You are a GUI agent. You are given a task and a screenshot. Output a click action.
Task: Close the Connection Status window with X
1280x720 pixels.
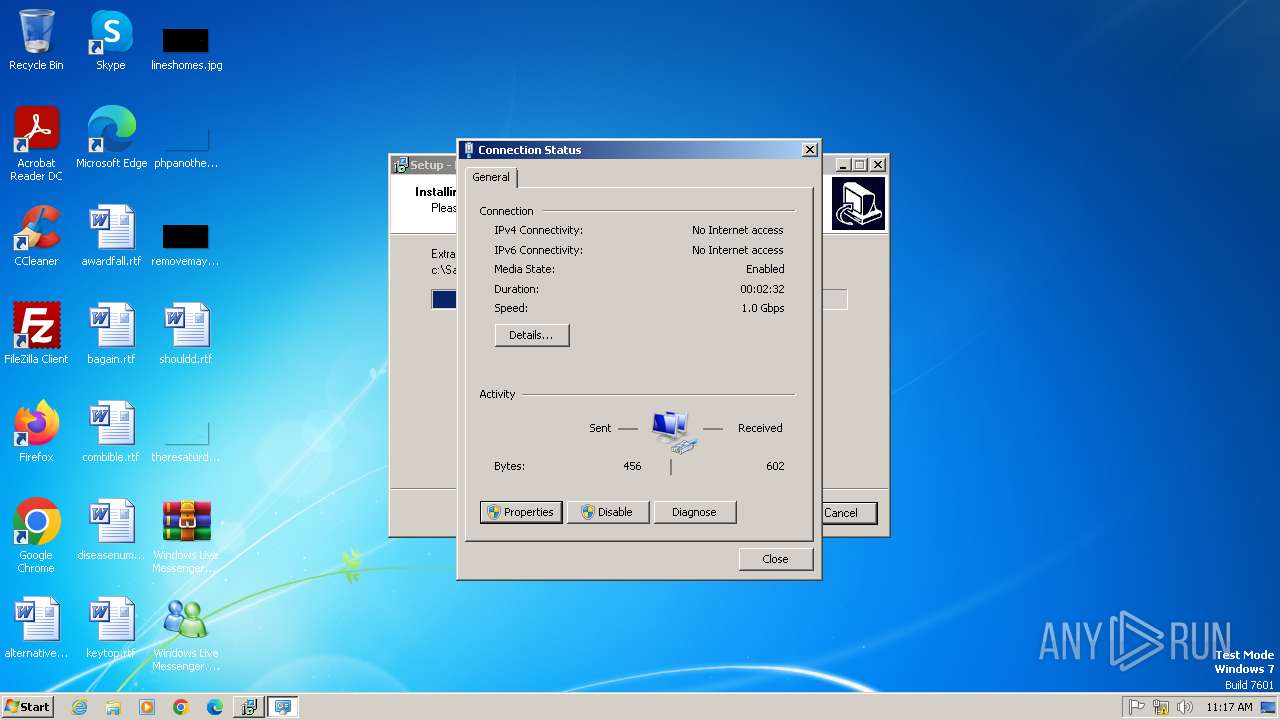(809, 150)
